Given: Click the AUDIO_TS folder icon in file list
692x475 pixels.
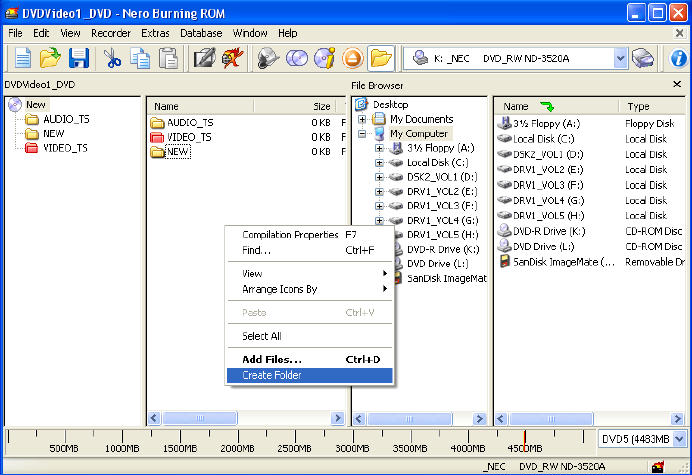Looking at the screenshot, I should 157,122.
